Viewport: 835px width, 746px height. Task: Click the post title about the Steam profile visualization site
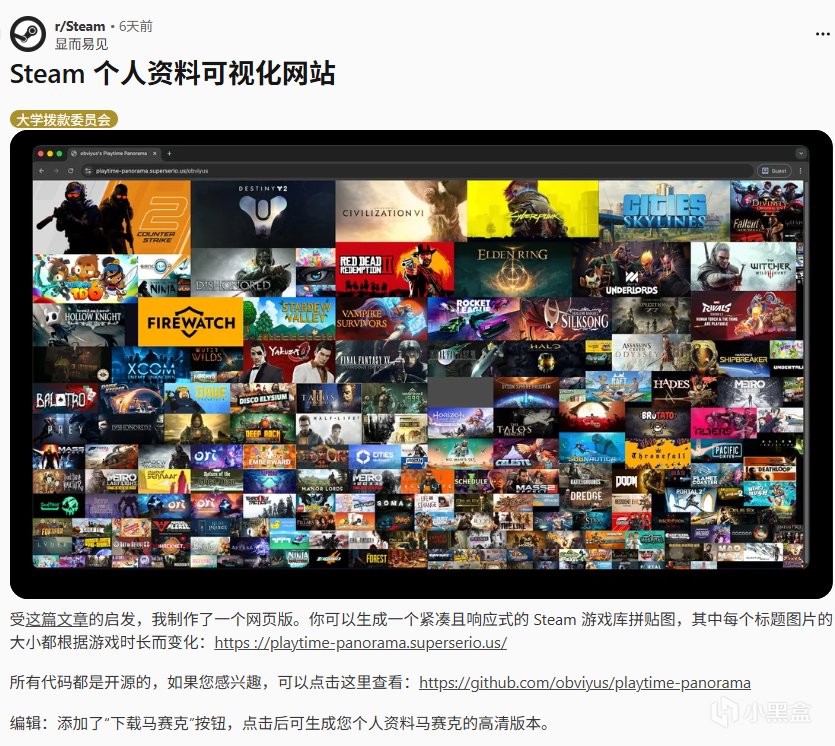coord(173,73)
